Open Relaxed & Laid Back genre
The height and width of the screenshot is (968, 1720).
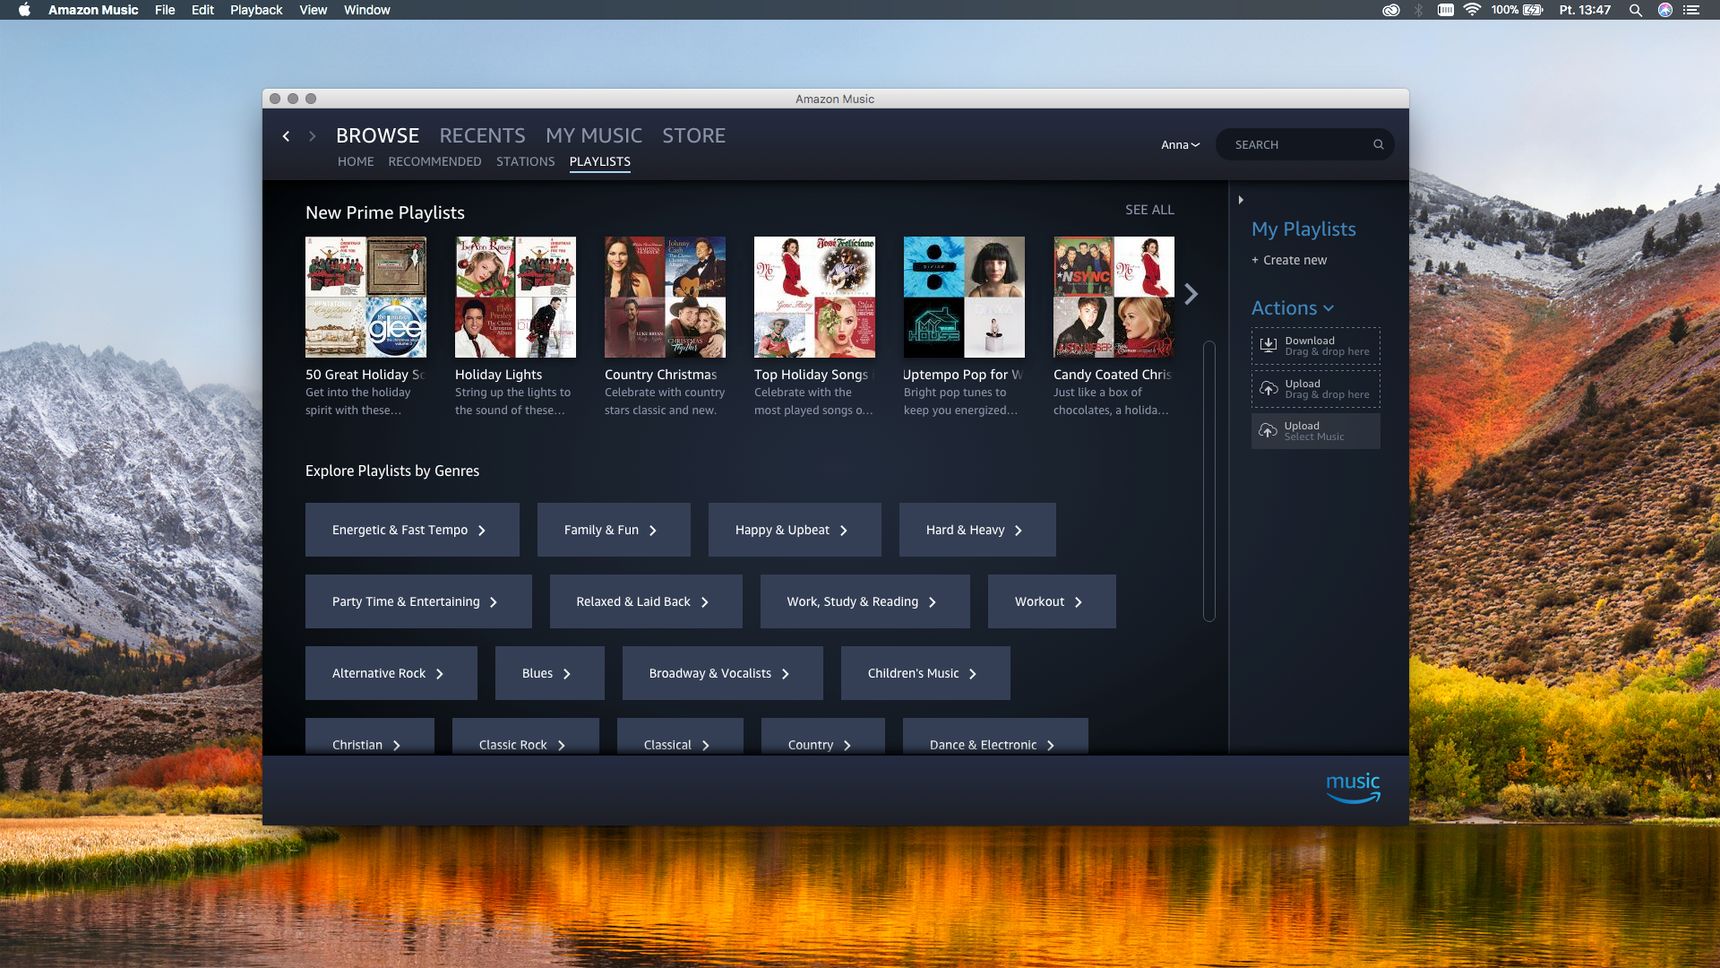click(x=645, y=602)
